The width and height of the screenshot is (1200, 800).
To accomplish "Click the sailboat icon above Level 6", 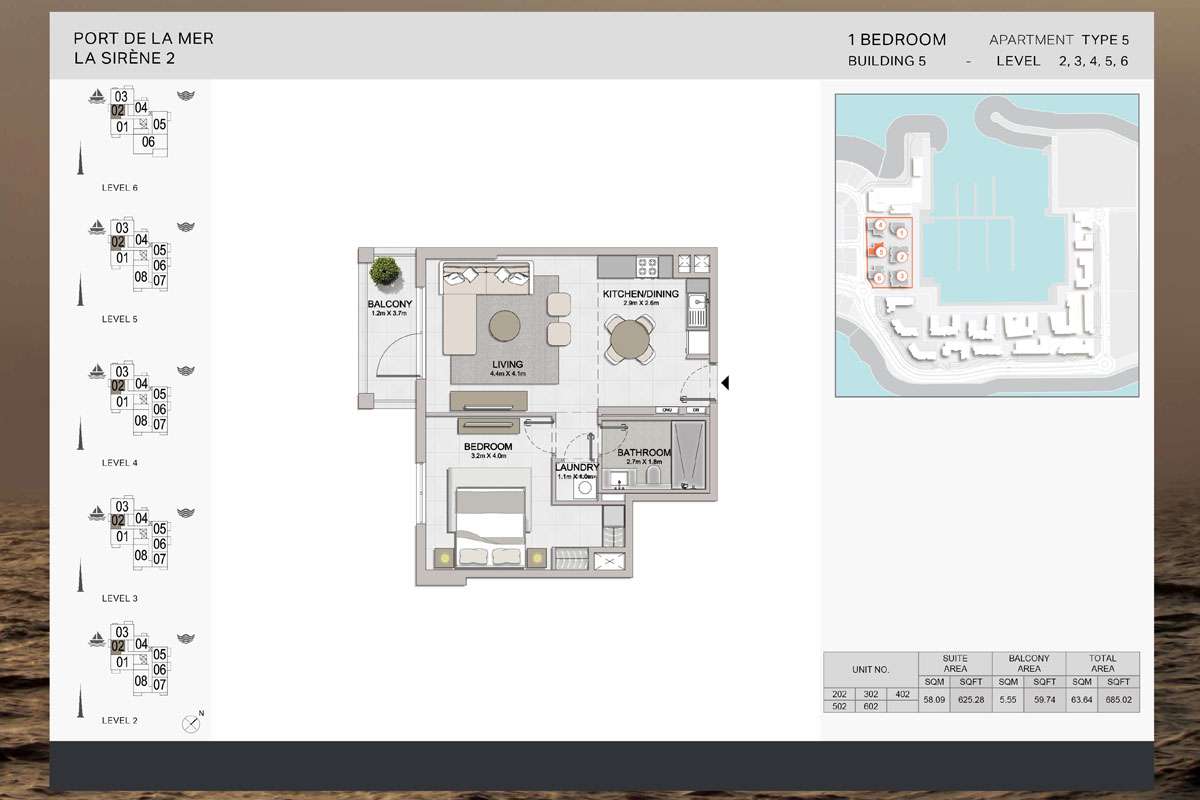I will [x=97, y=97].
